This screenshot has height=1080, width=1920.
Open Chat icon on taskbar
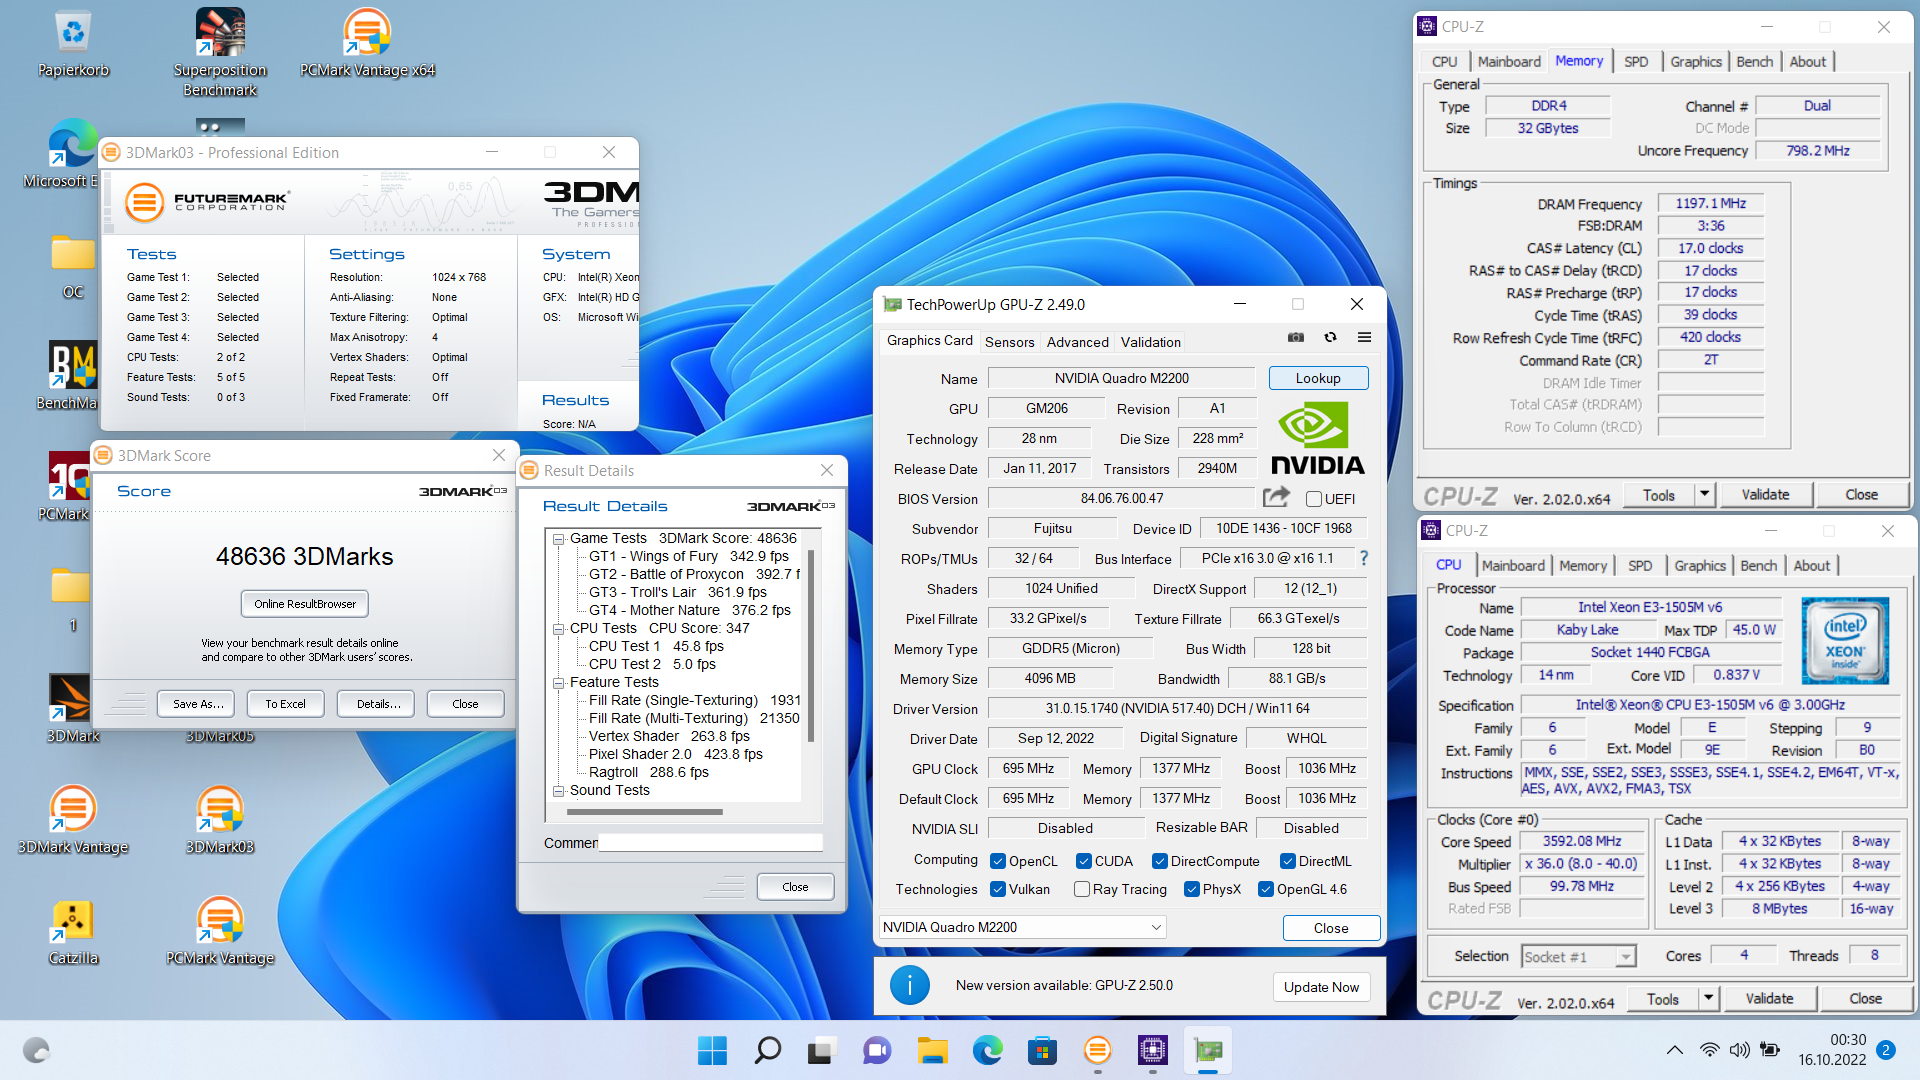point(877,1050)
